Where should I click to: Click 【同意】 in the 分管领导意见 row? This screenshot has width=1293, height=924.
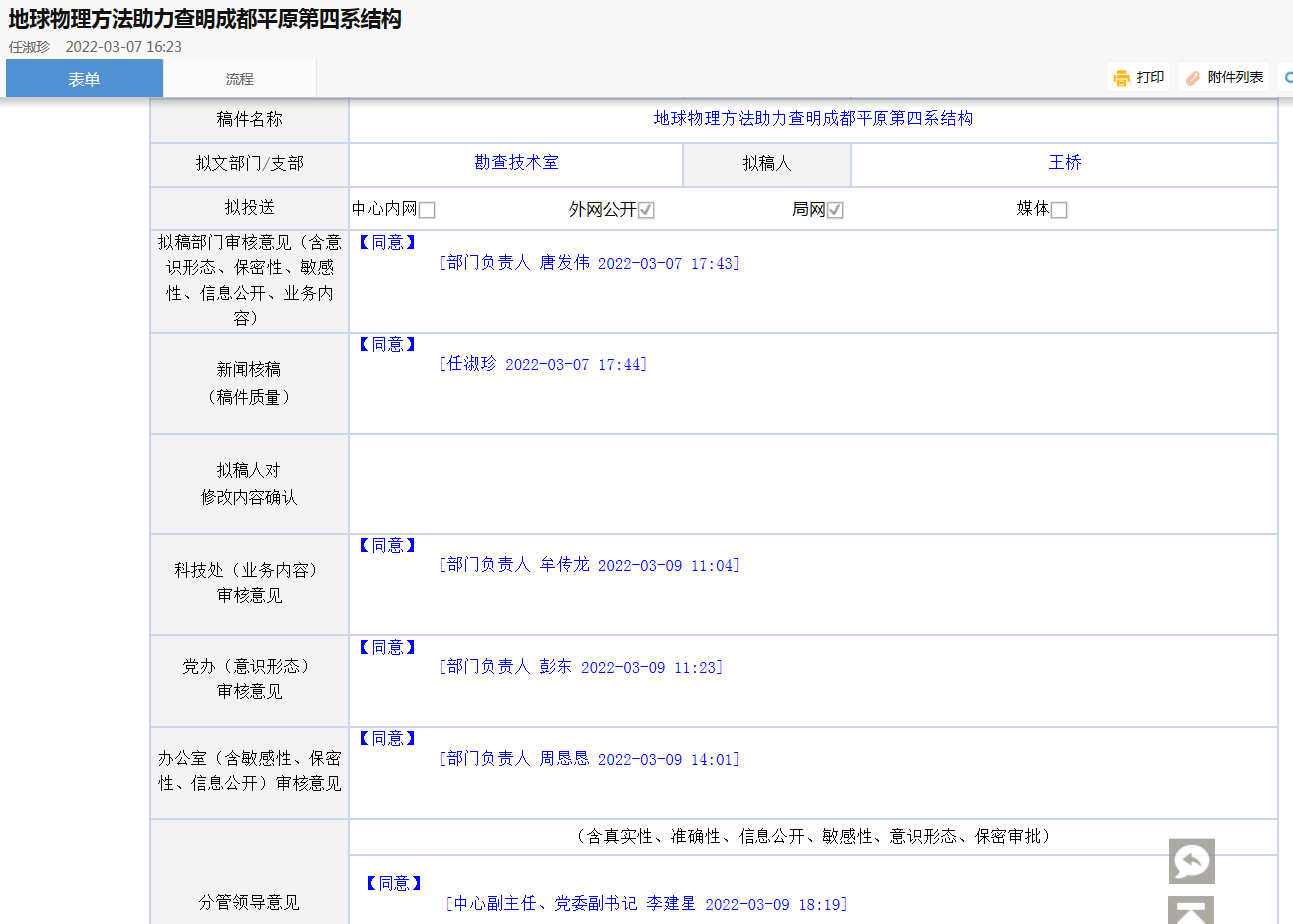coord(393,883)
